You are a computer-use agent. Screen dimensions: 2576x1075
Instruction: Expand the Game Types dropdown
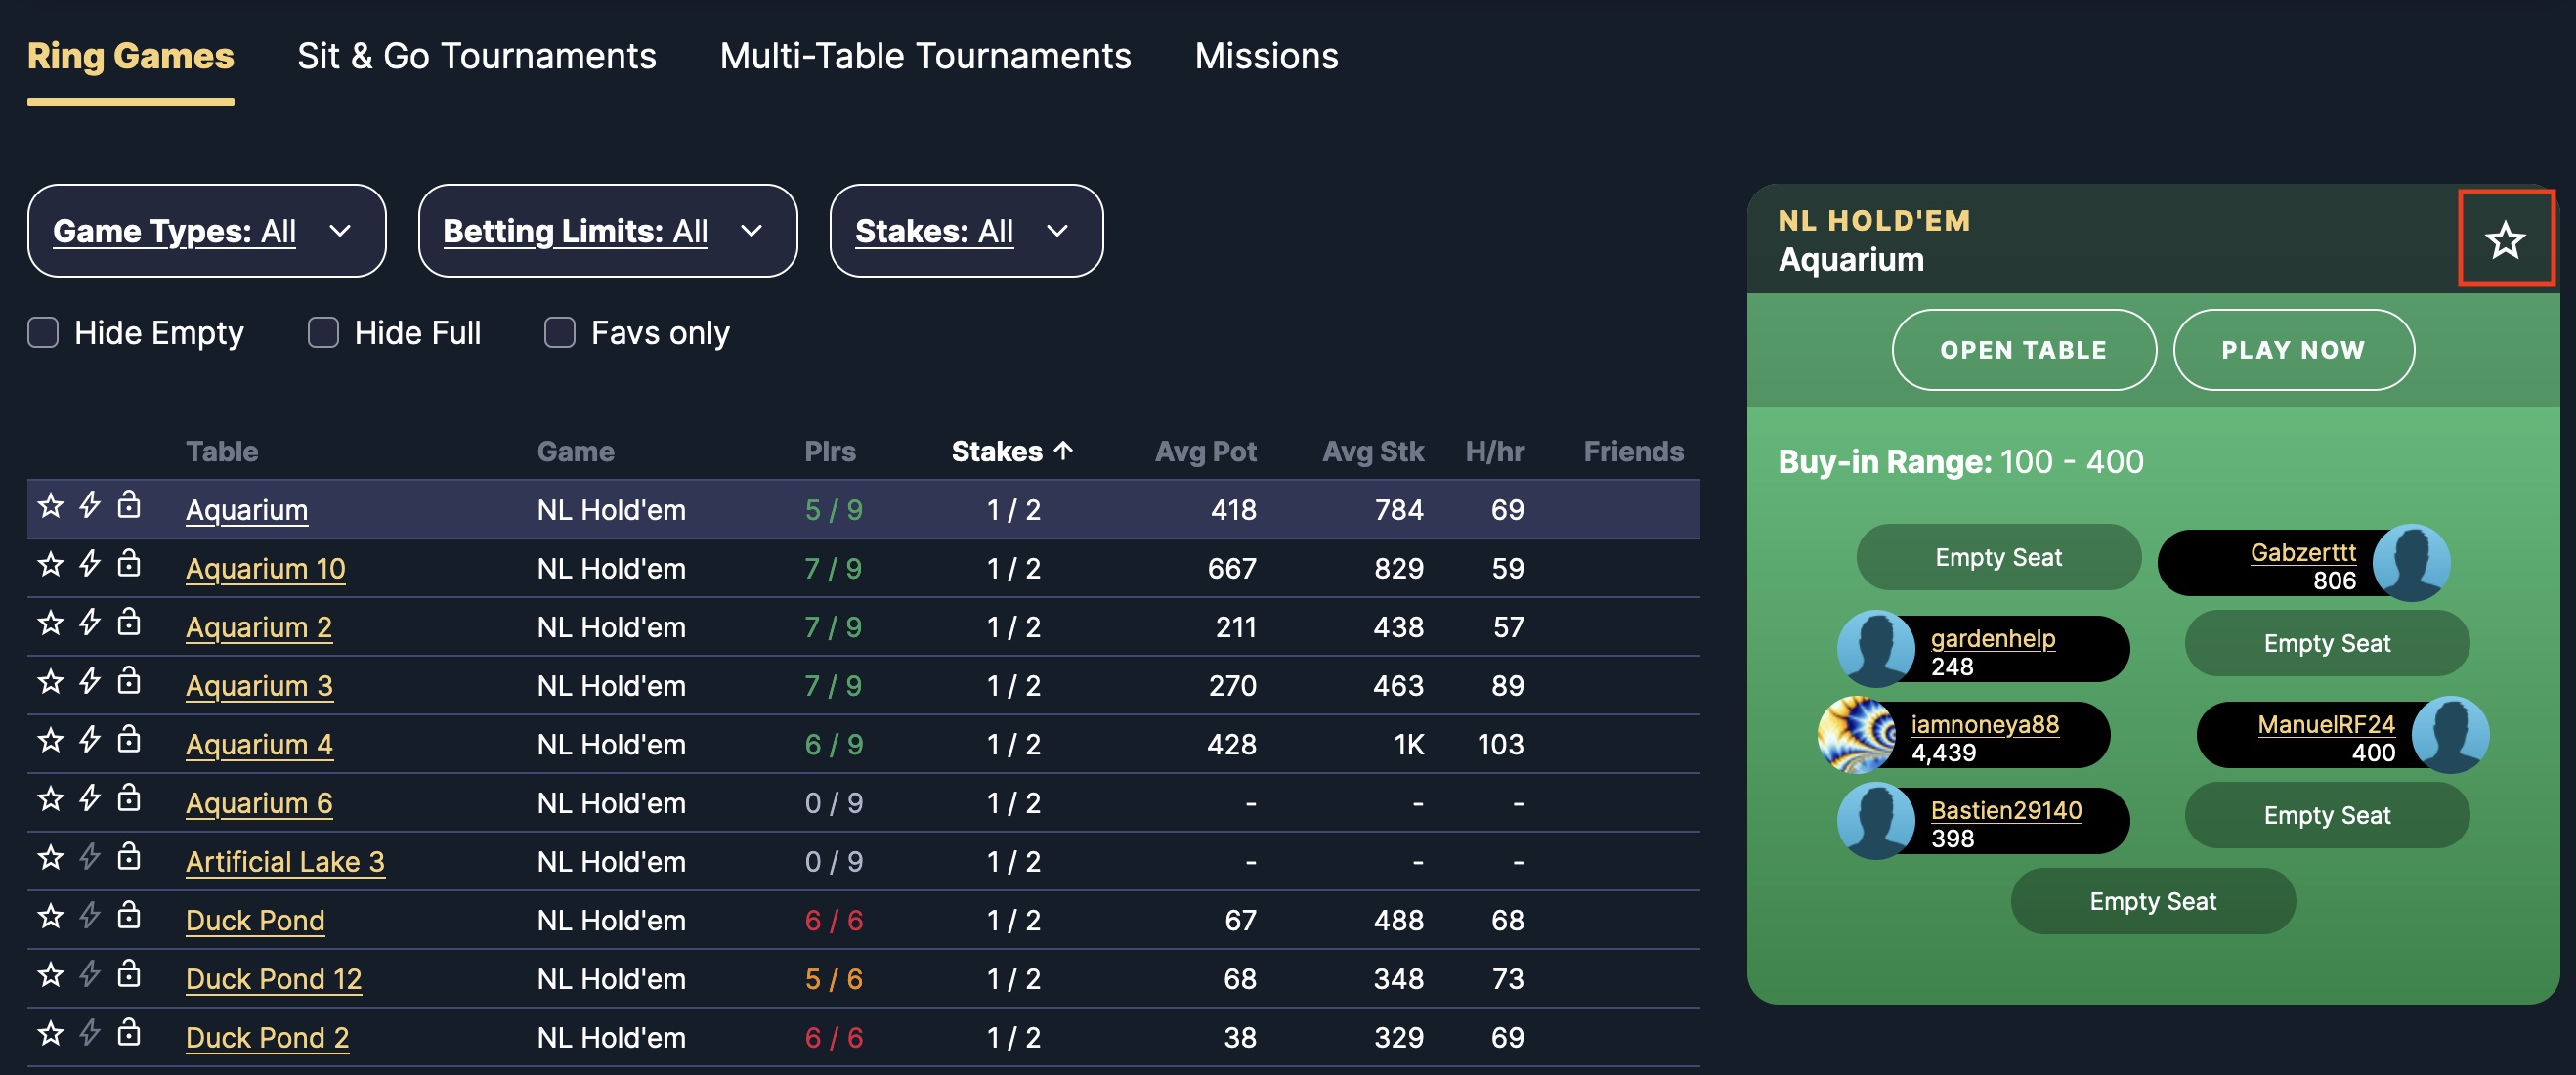pos(207,231)
